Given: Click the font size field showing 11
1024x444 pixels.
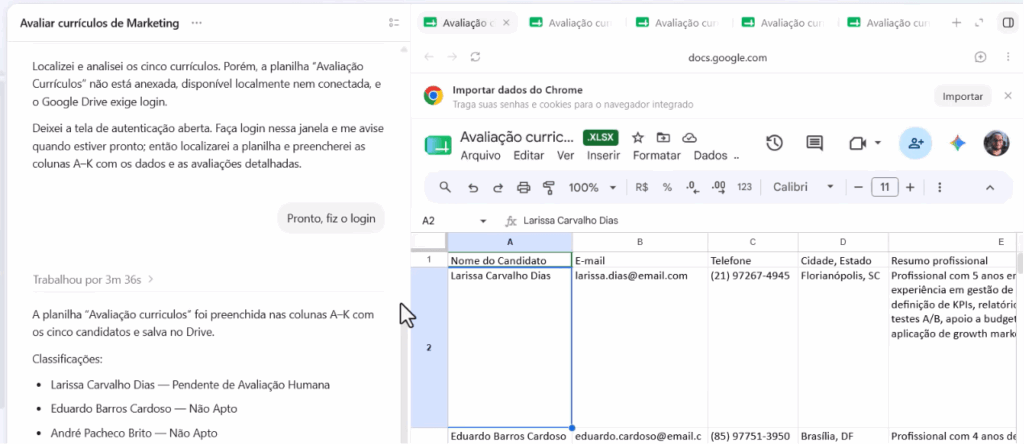Looking at the screenshot, I should 885,187.
